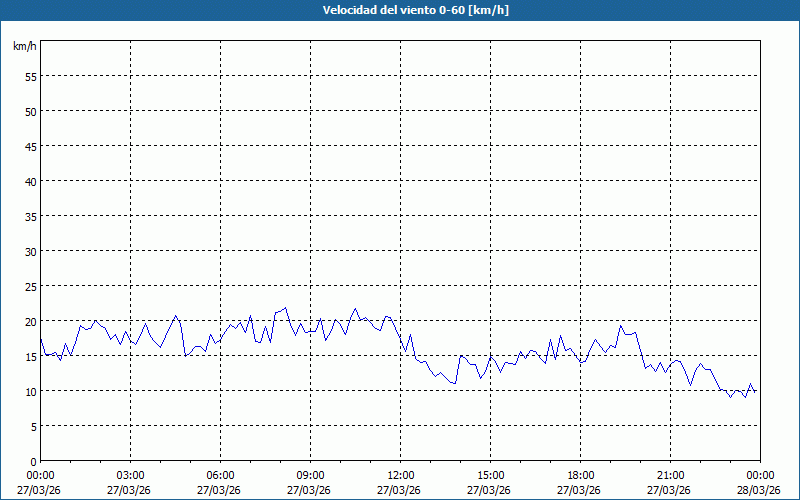This screenshot has height=500, width=800.
Task: Select the 50 value label on the y-axis
Action: pos(30,111)
